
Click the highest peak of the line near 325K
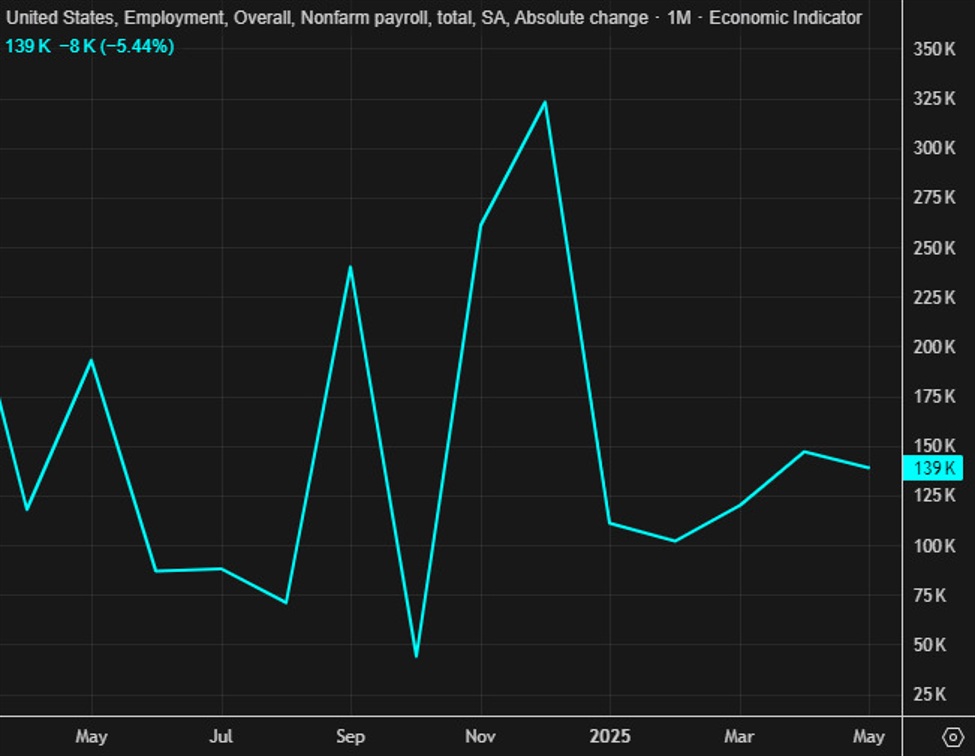coord(545,102)
